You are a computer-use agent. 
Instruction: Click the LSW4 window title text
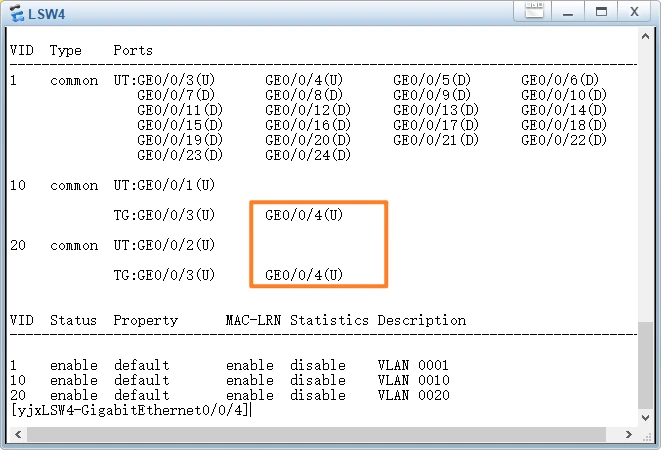[47, 12]
